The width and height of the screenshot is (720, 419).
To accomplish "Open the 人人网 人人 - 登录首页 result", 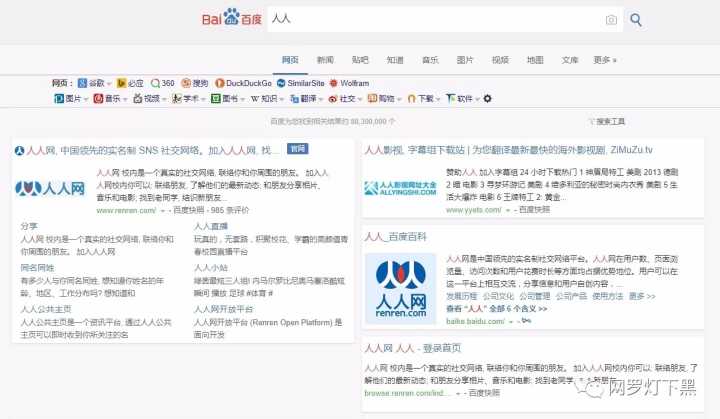I will (x=412, y=348).
